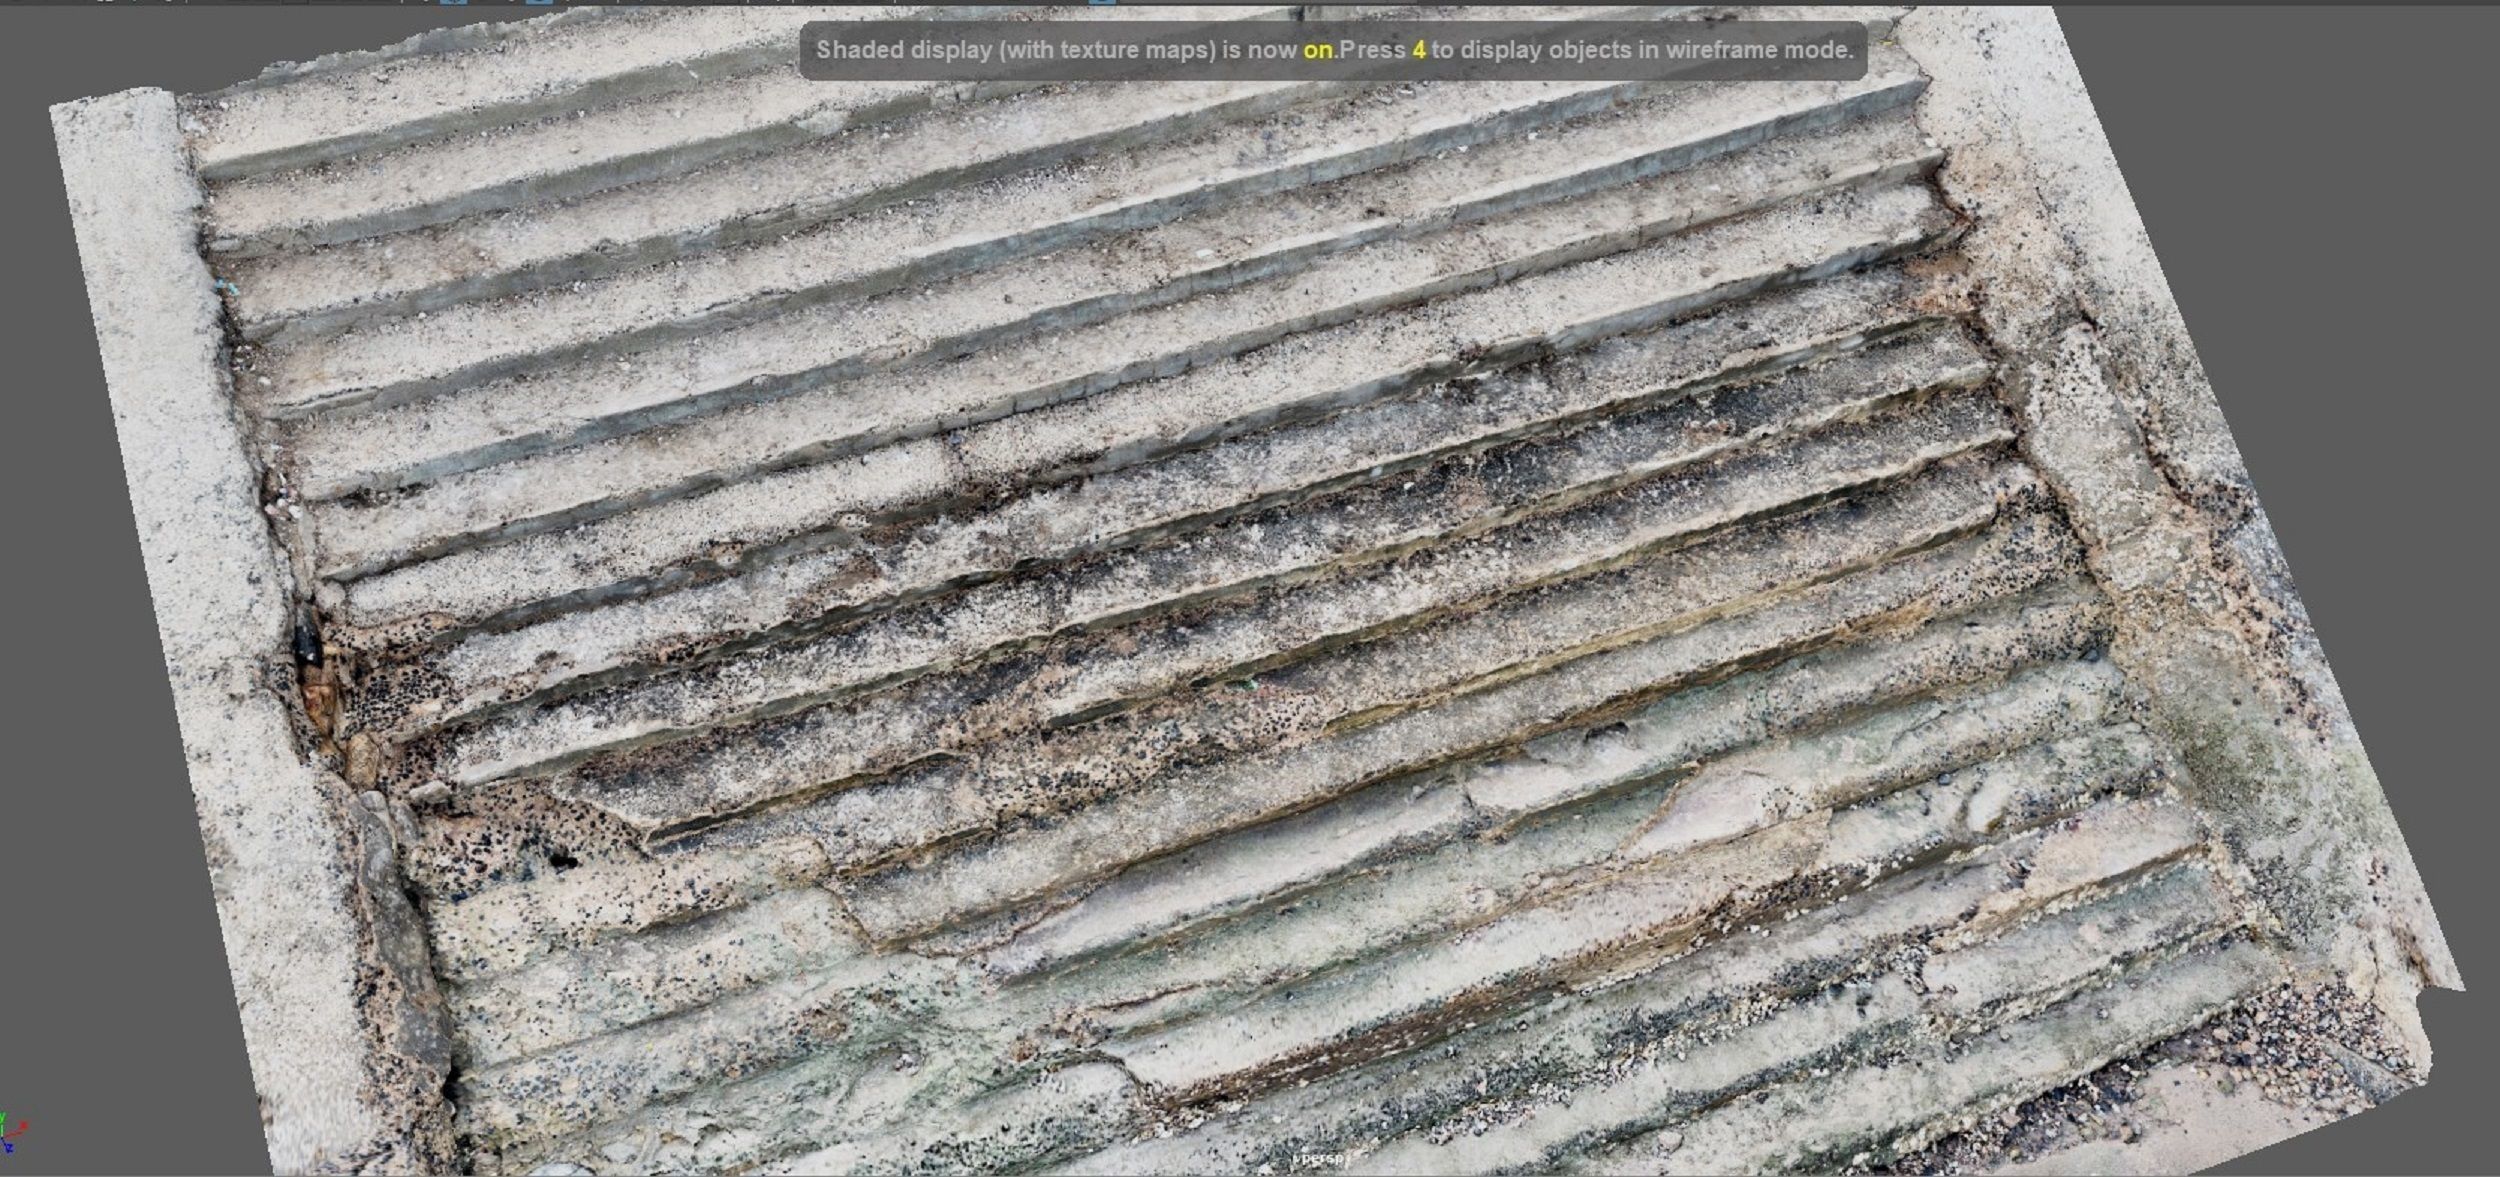The width and height of the screenshot is (2500, 1177).
Task: Click the XYZ axis orientation gizmo
Action: pos(12,1134)
